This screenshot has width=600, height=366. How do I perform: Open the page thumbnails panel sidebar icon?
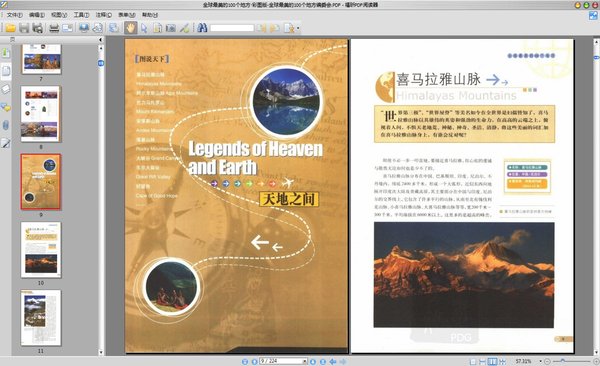[x=6, y=71]
